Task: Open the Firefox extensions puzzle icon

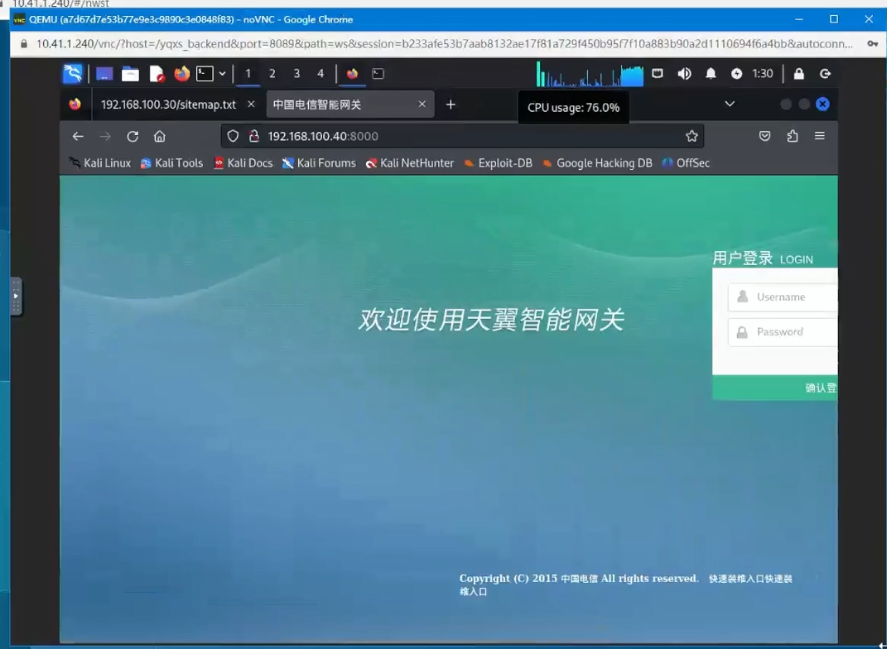Action: click(x=793, y=136)
